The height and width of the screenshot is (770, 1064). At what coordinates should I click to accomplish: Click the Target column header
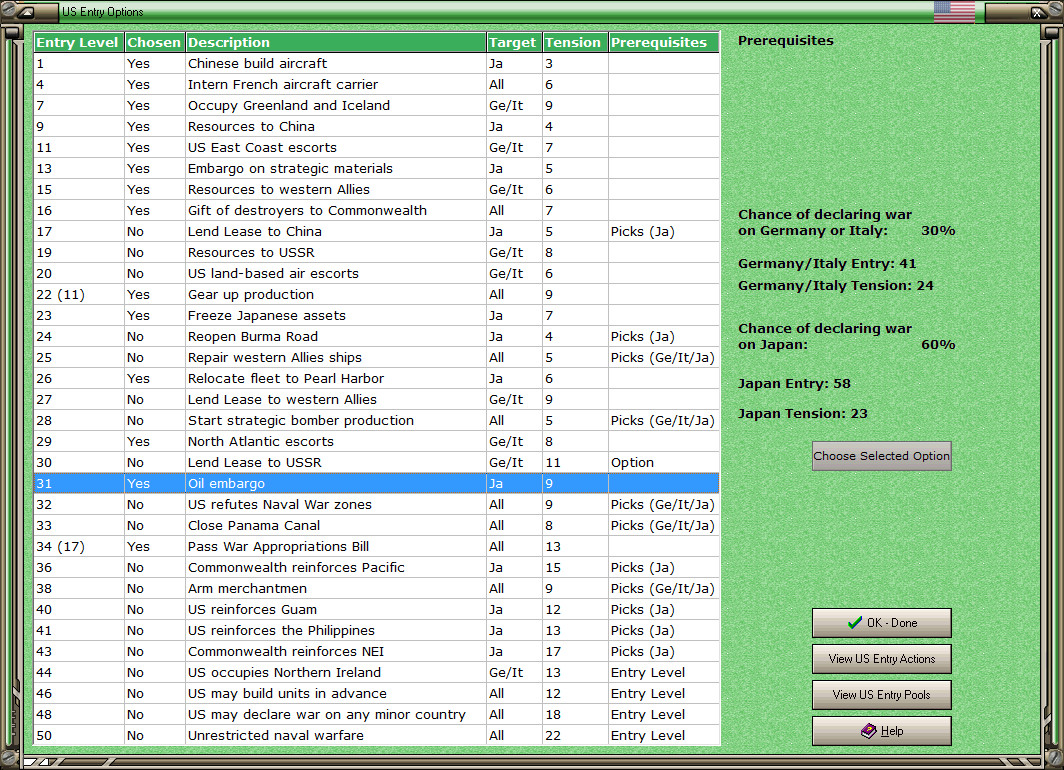pos(514,42)
